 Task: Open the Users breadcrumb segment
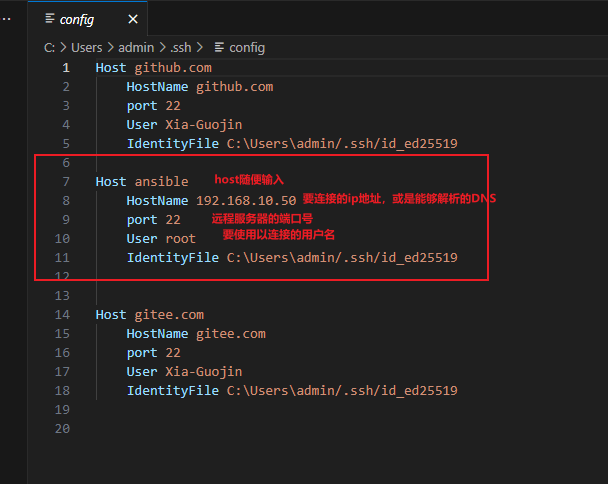tap(86, 48)
